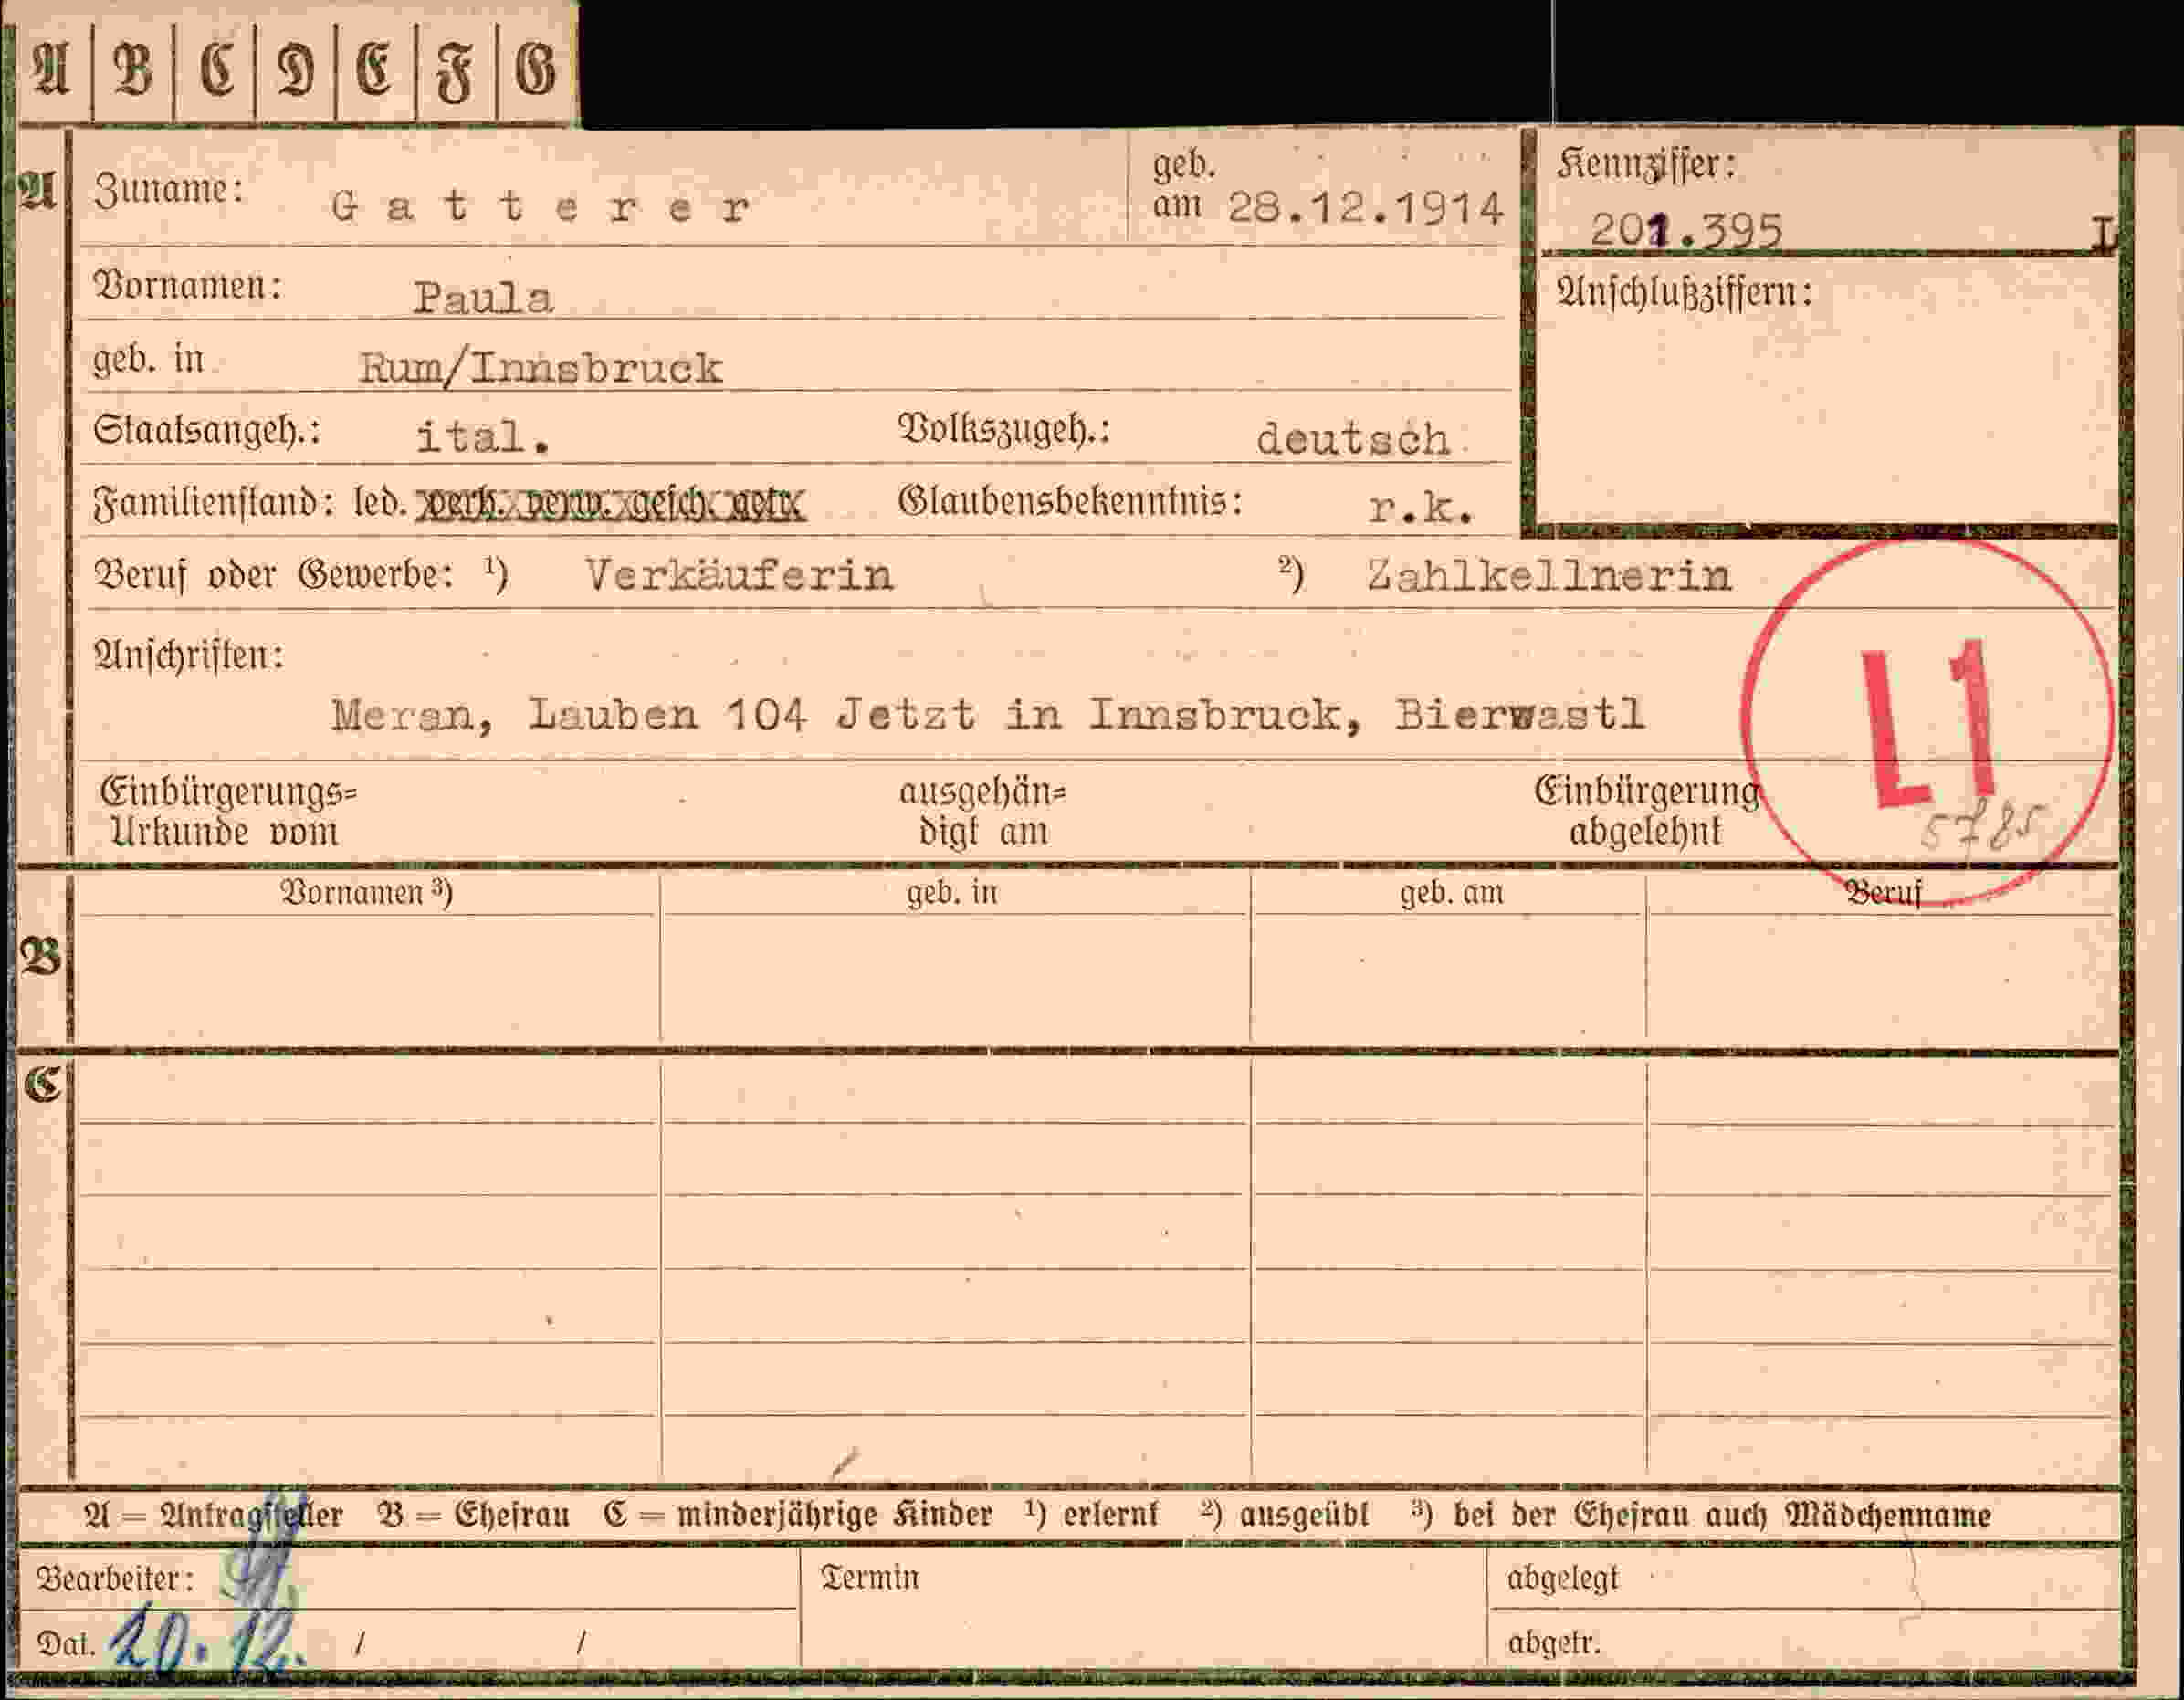This screenshot has width=2184, height=1700.
Task: Click the 'abgelegt' label
Action: tap(1562, 1579)
